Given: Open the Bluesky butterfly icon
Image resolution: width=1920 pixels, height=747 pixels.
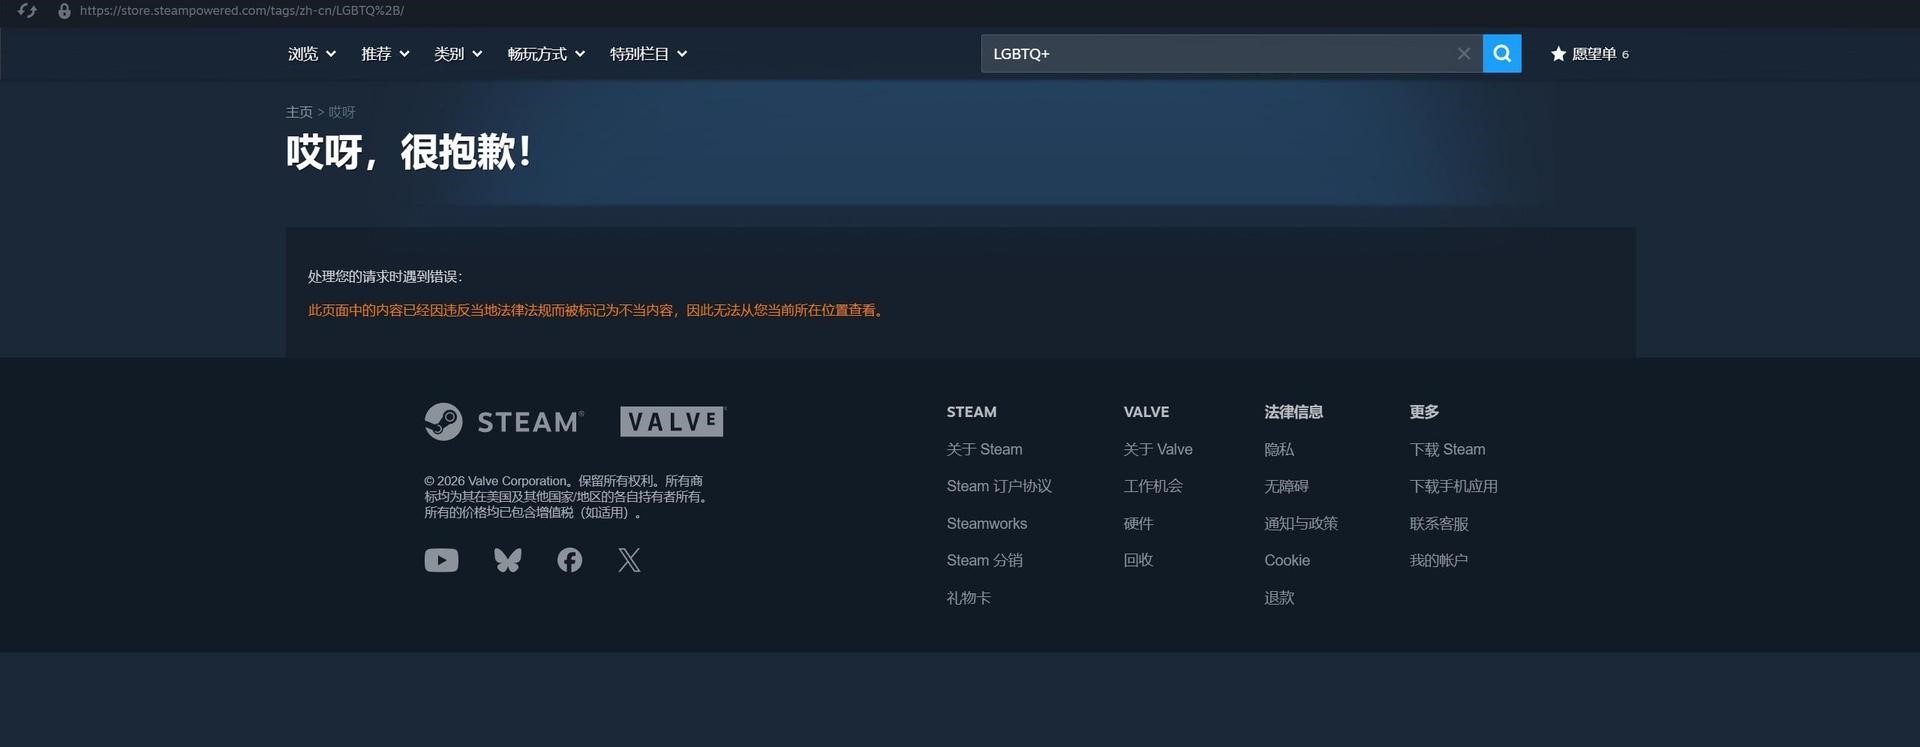Looking at the screenshot, I should click(507, 560).
